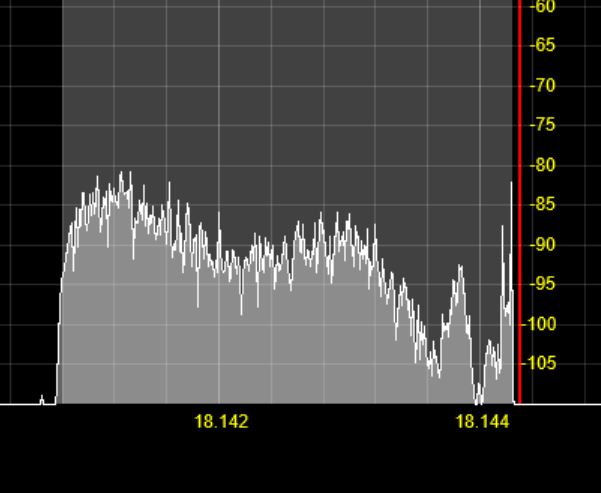Click the red tuning frequency line
The width and height of the screenshot is (601, 493).
[519, 200]
